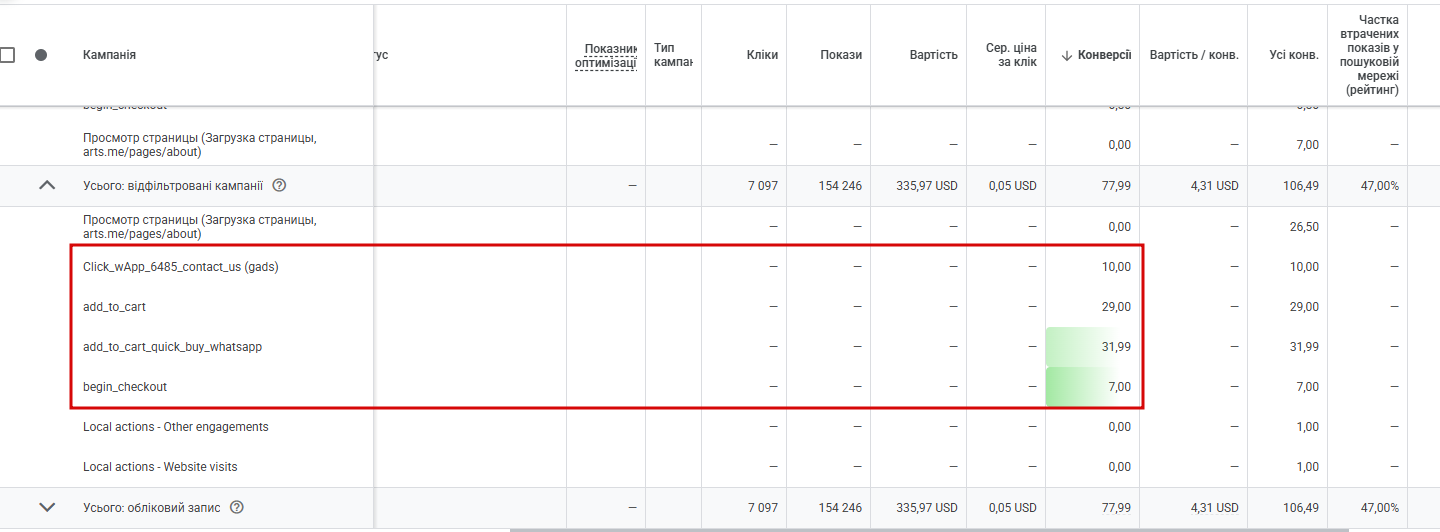The image size is (1440, 532).
Task: Open help icon beside filtered campaigns total
Action: [x=279, y=185]
